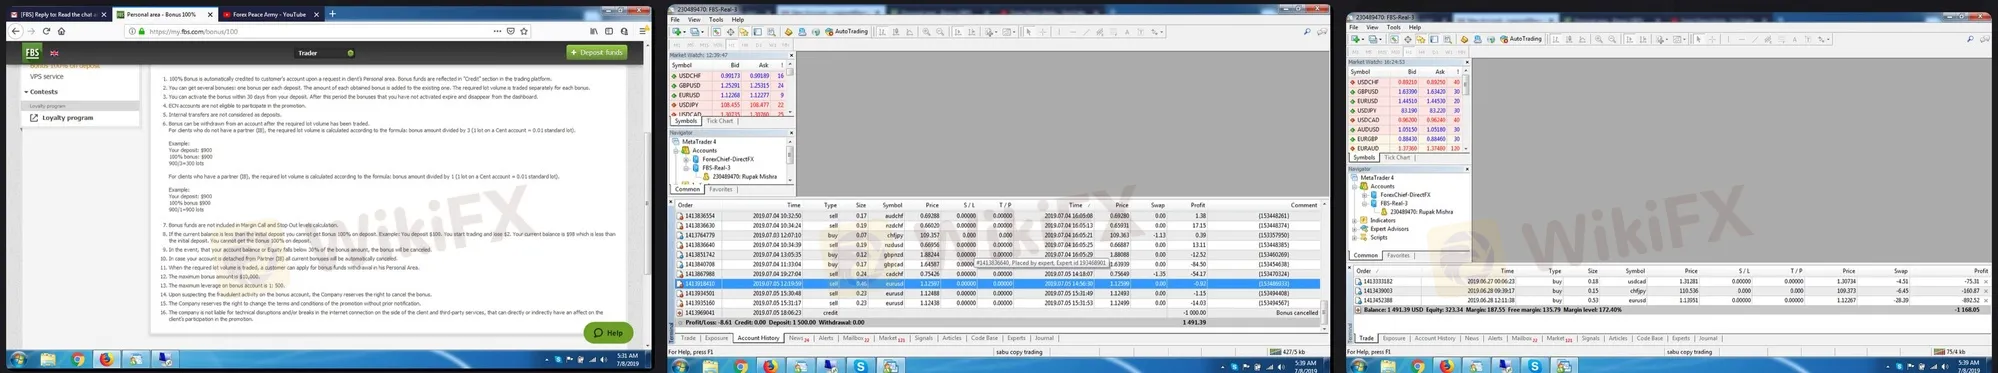Viewport: 2000px width, 373px height.
Task: Open File menu in right MetaTrader window
Action: [1353, 27]
